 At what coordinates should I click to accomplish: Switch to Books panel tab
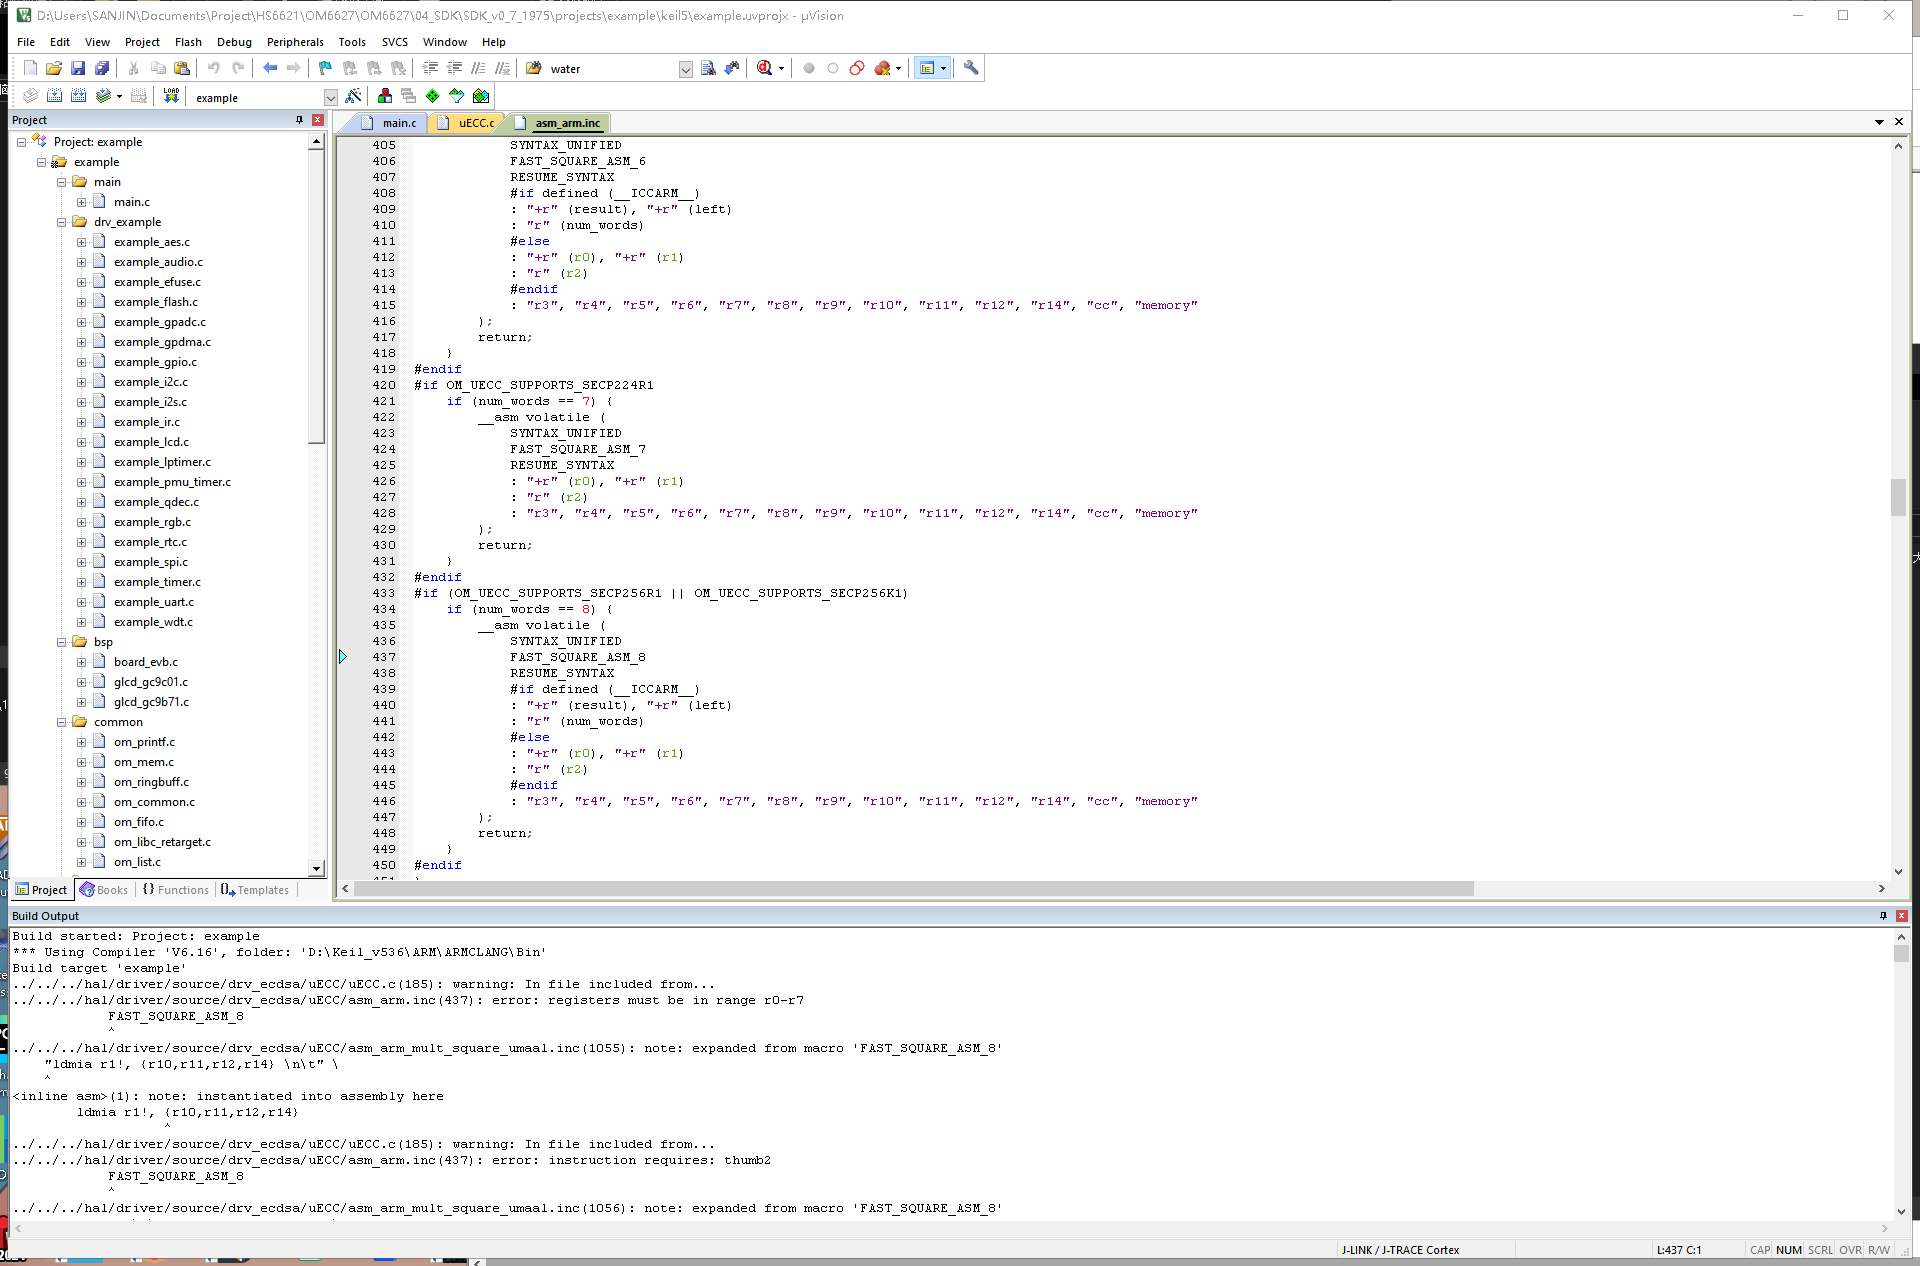(105, 890)
